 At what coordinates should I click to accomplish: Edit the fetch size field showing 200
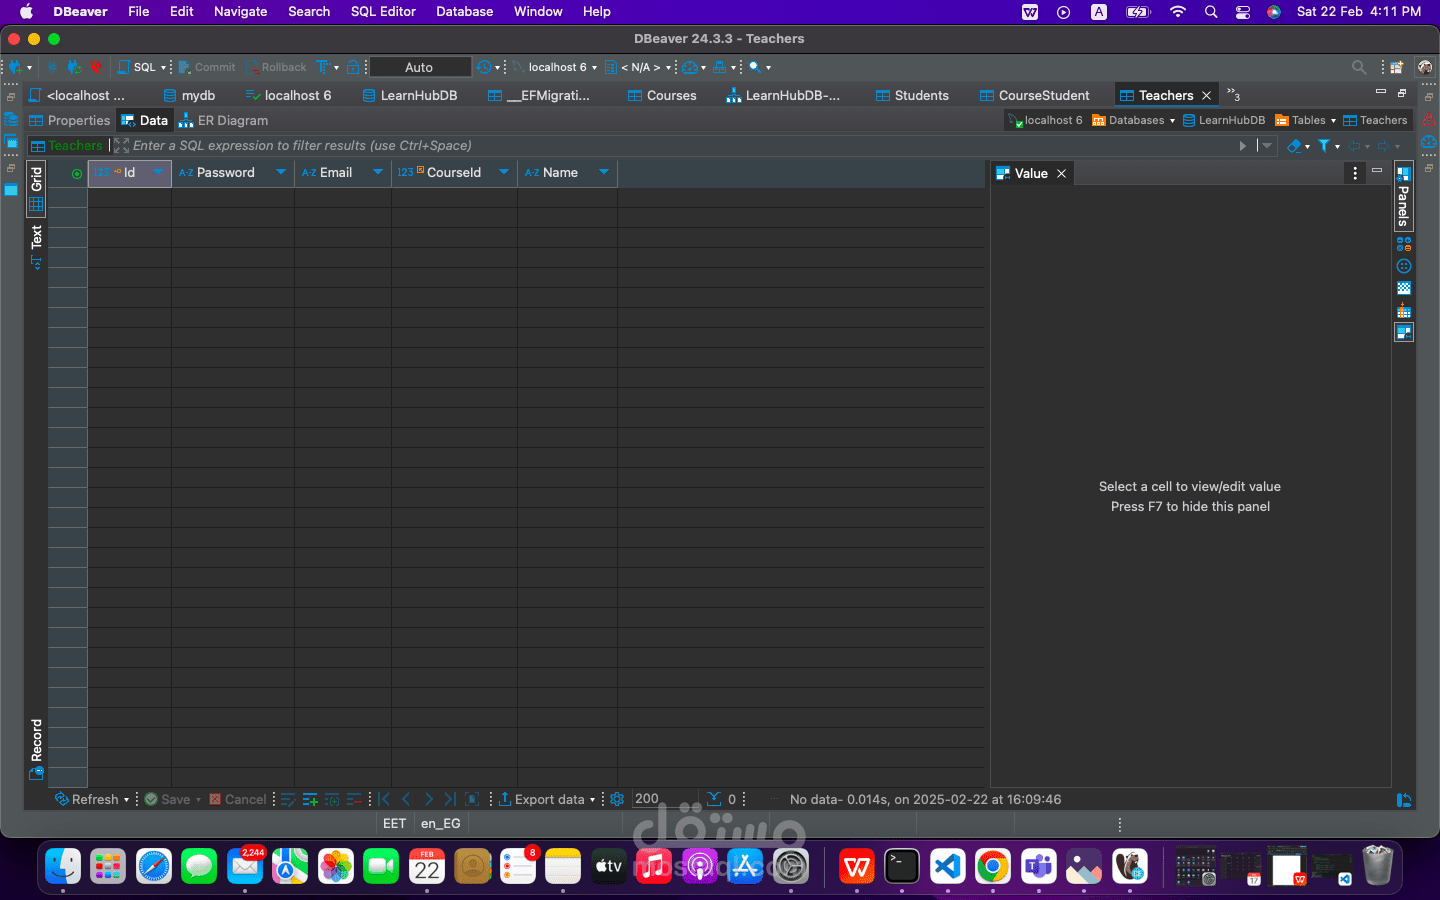click(x=662, y=799)
